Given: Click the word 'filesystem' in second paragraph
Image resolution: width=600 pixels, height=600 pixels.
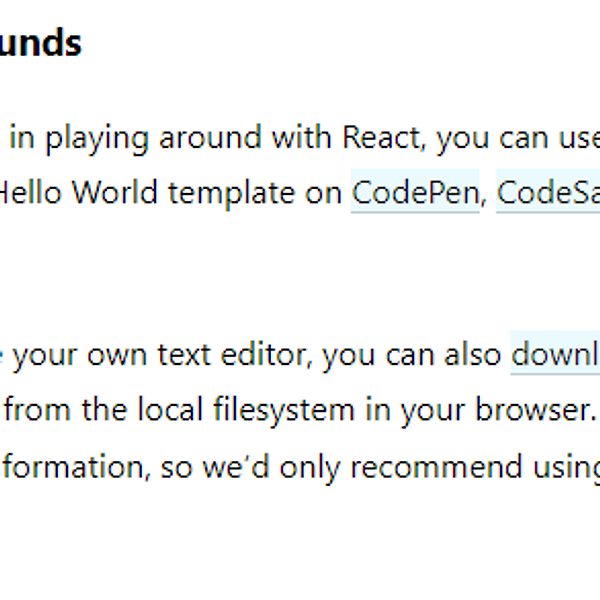Looking at the screenshot, I should (x=284, y=411).
